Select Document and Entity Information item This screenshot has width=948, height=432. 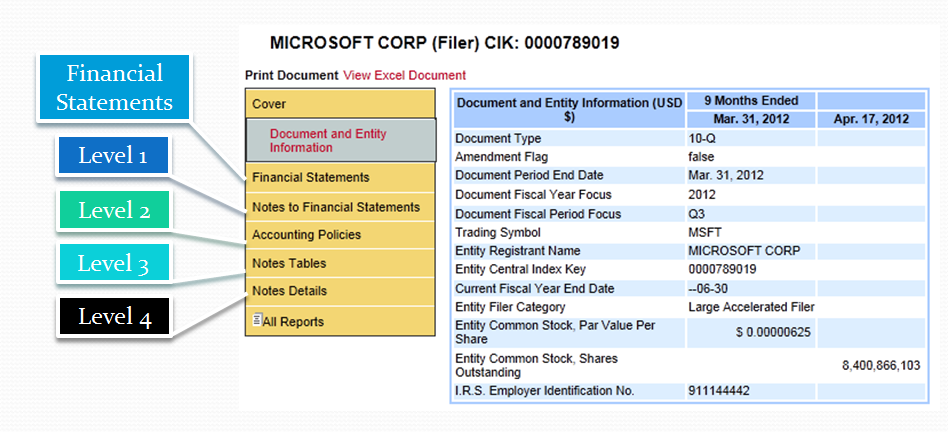click(328, 141)
